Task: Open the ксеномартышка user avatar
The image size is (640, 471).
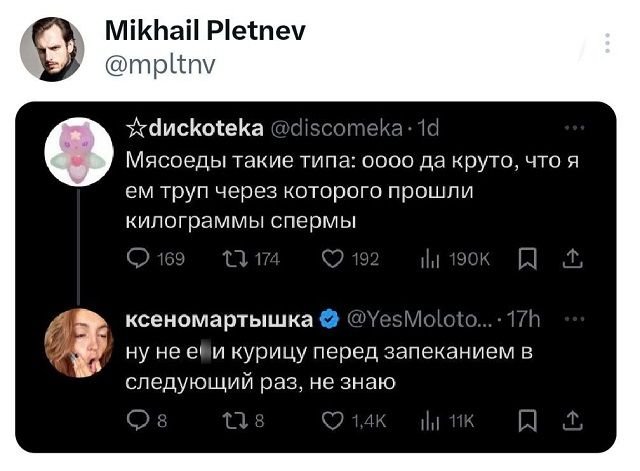Action: (79, 342)
